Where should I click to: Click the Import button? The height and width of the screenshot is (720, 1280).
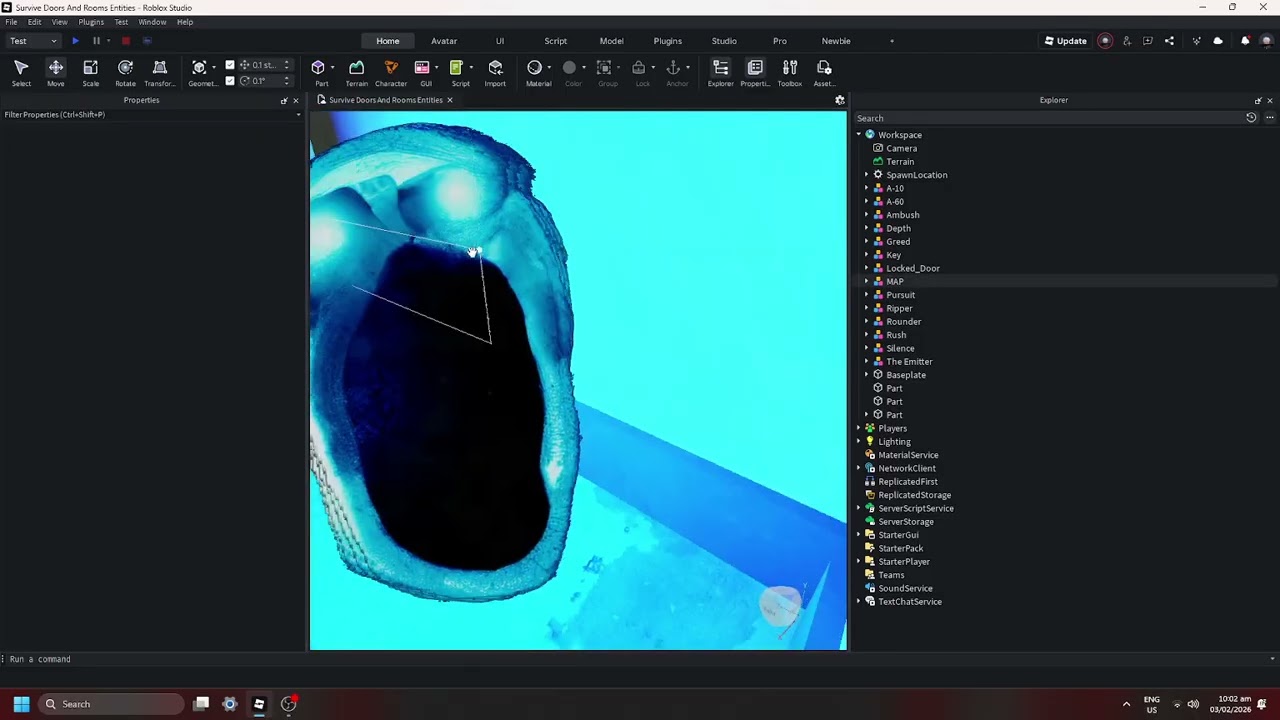495,73
